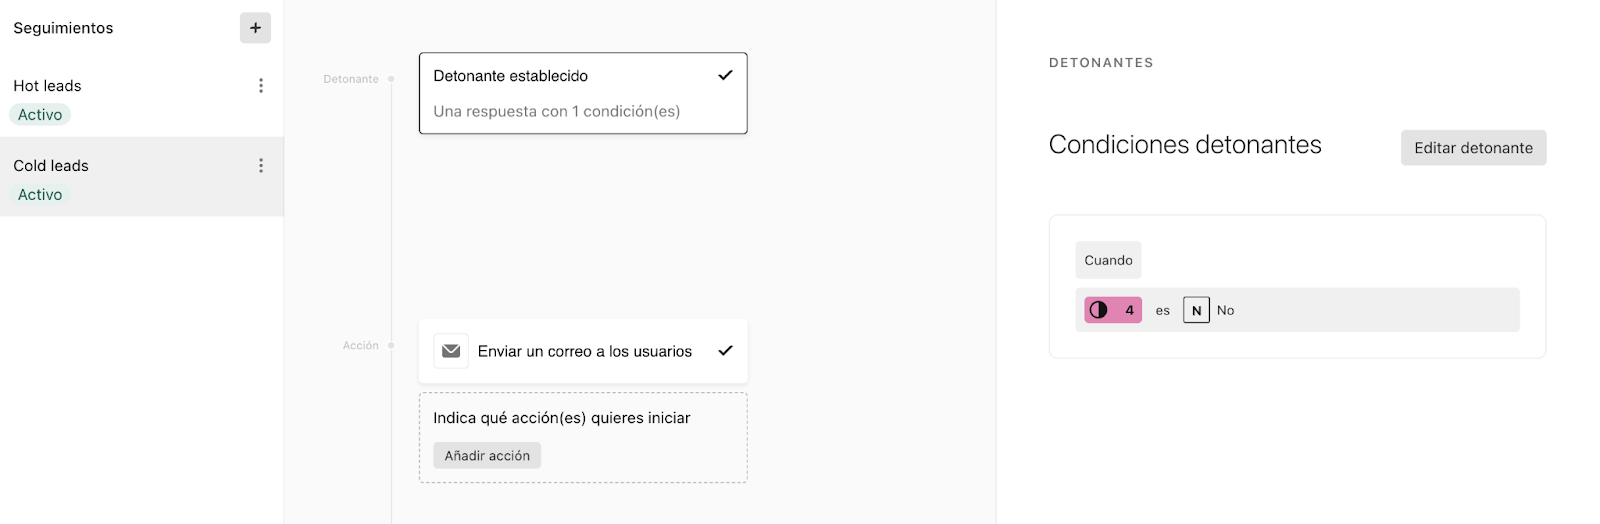Toggle Activo status under Hot leads
Image resolution: width=1600 pixels, height=524 pixels.
coord(40,115)
